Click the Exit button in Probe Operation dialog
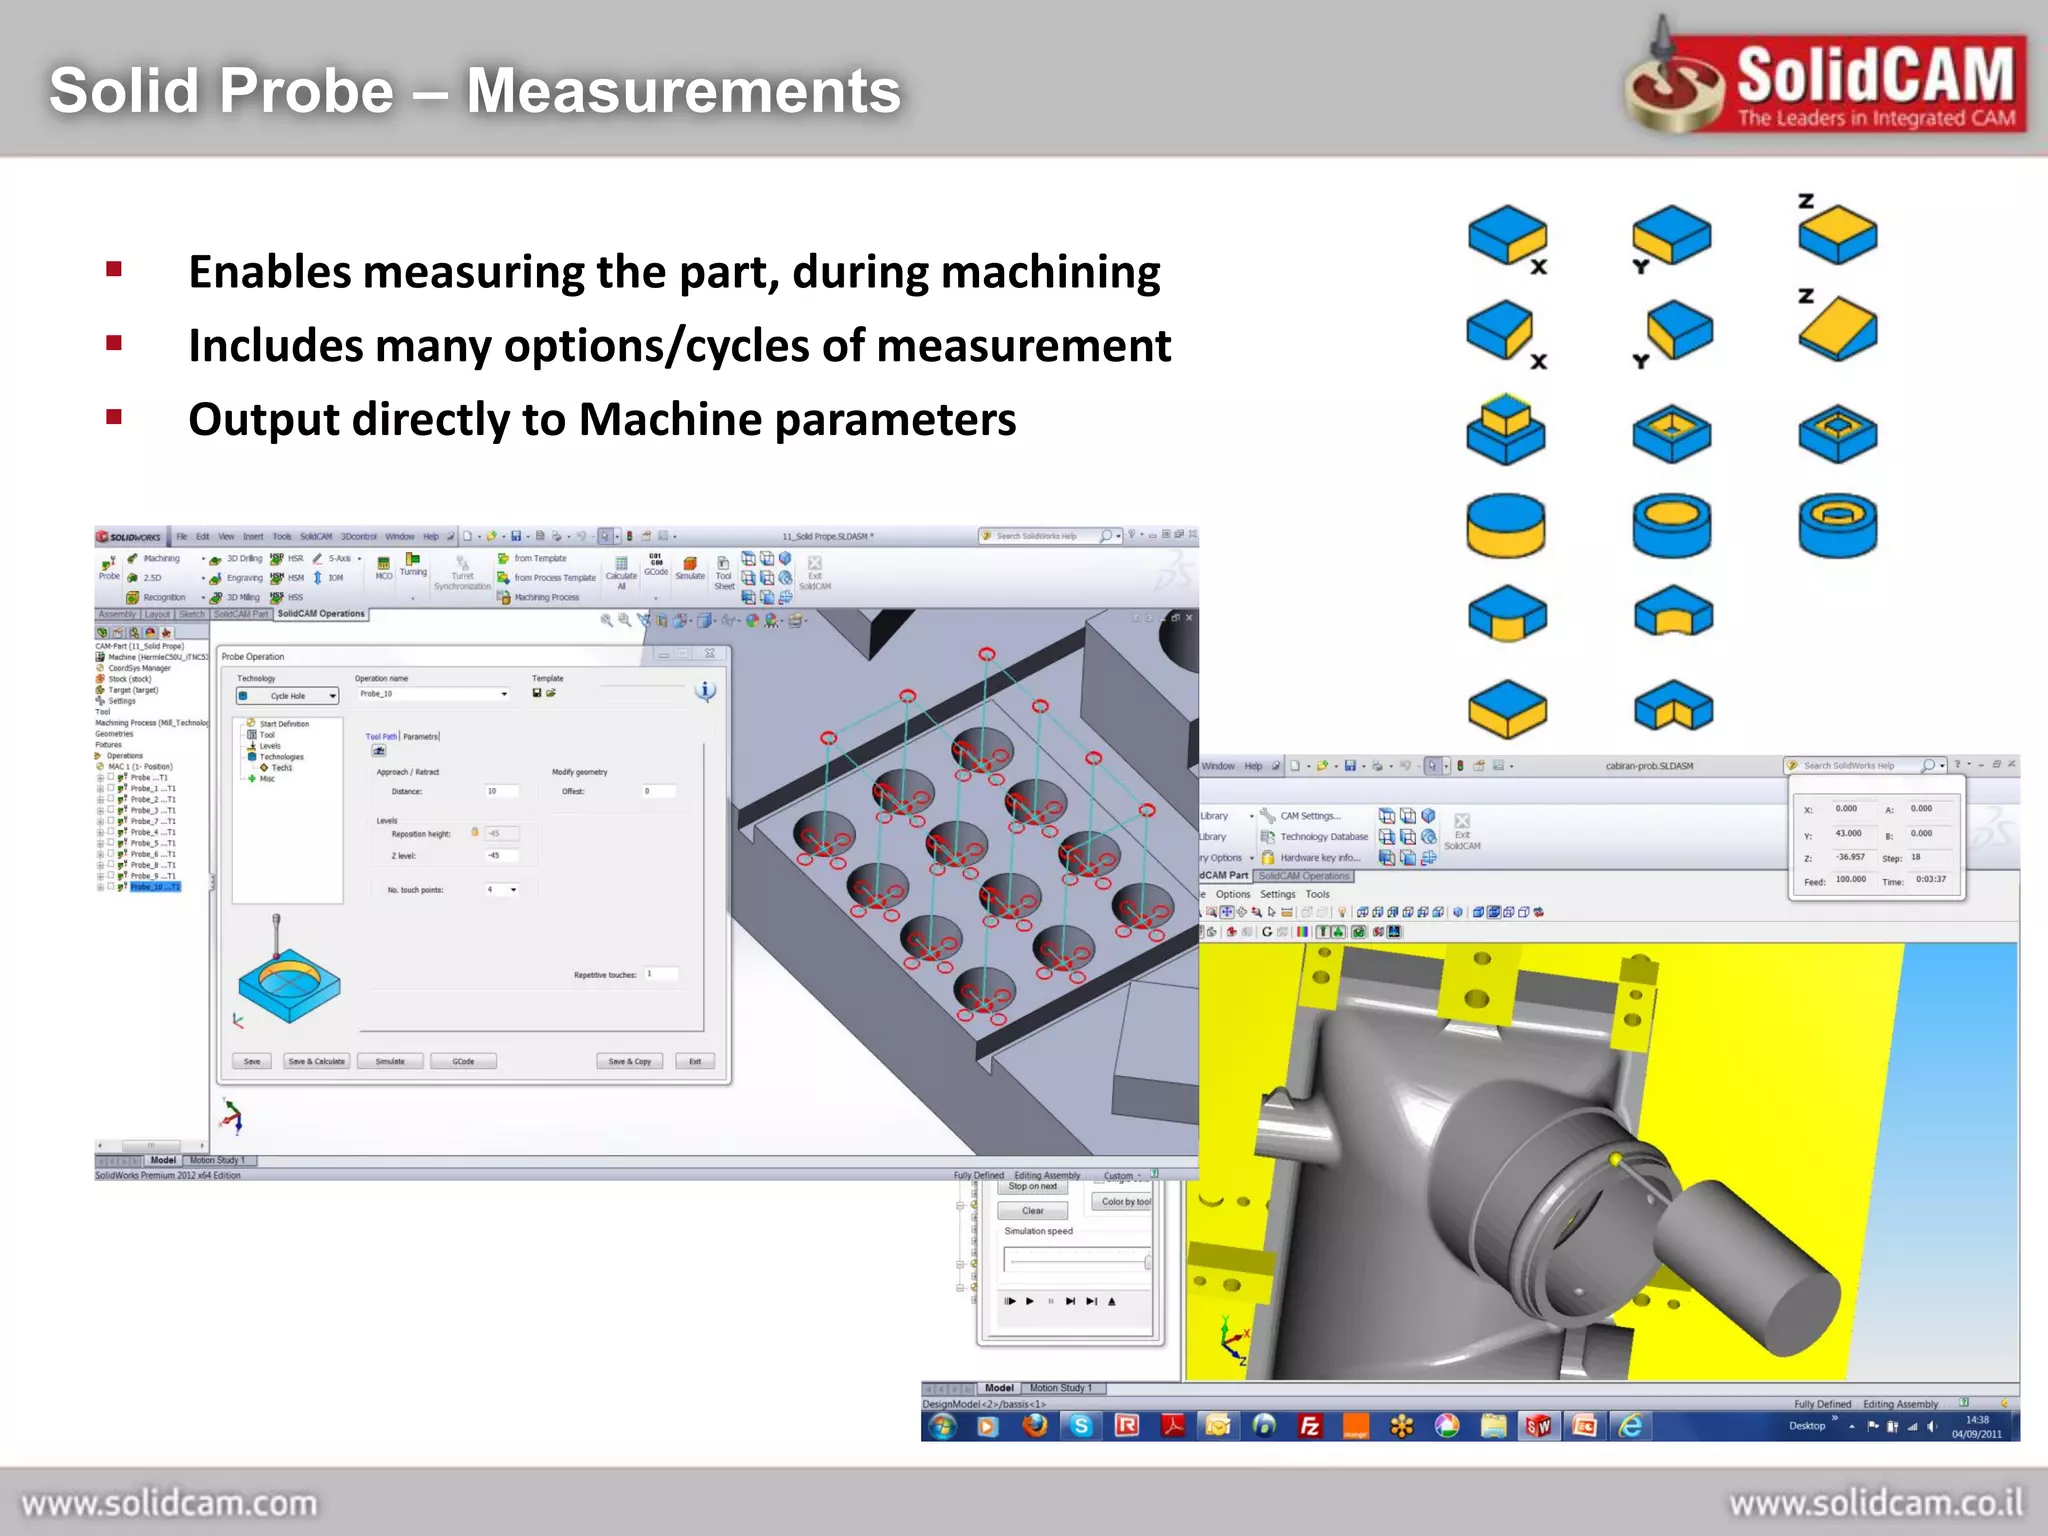 (695, 1061)
